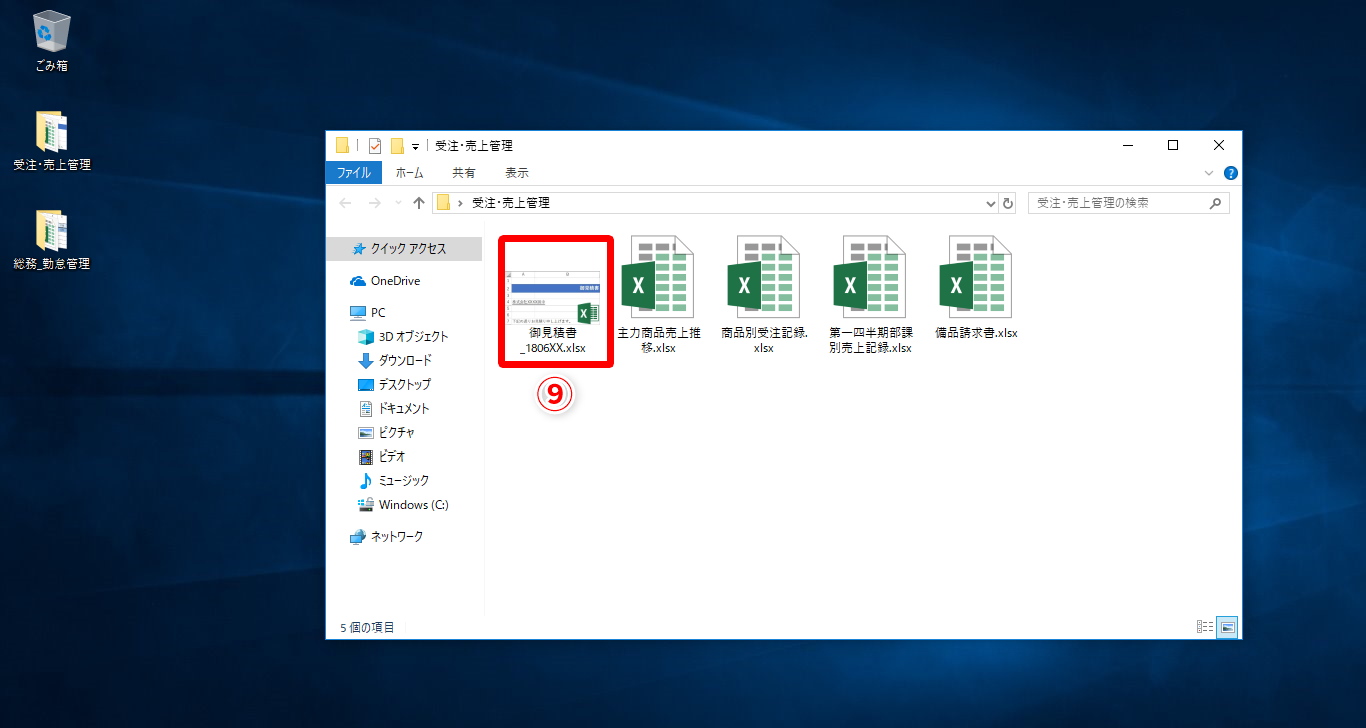The width and height of the screenshot is (1366, 728).
Task: Go back with the back arrow
Action: (346, 203)
